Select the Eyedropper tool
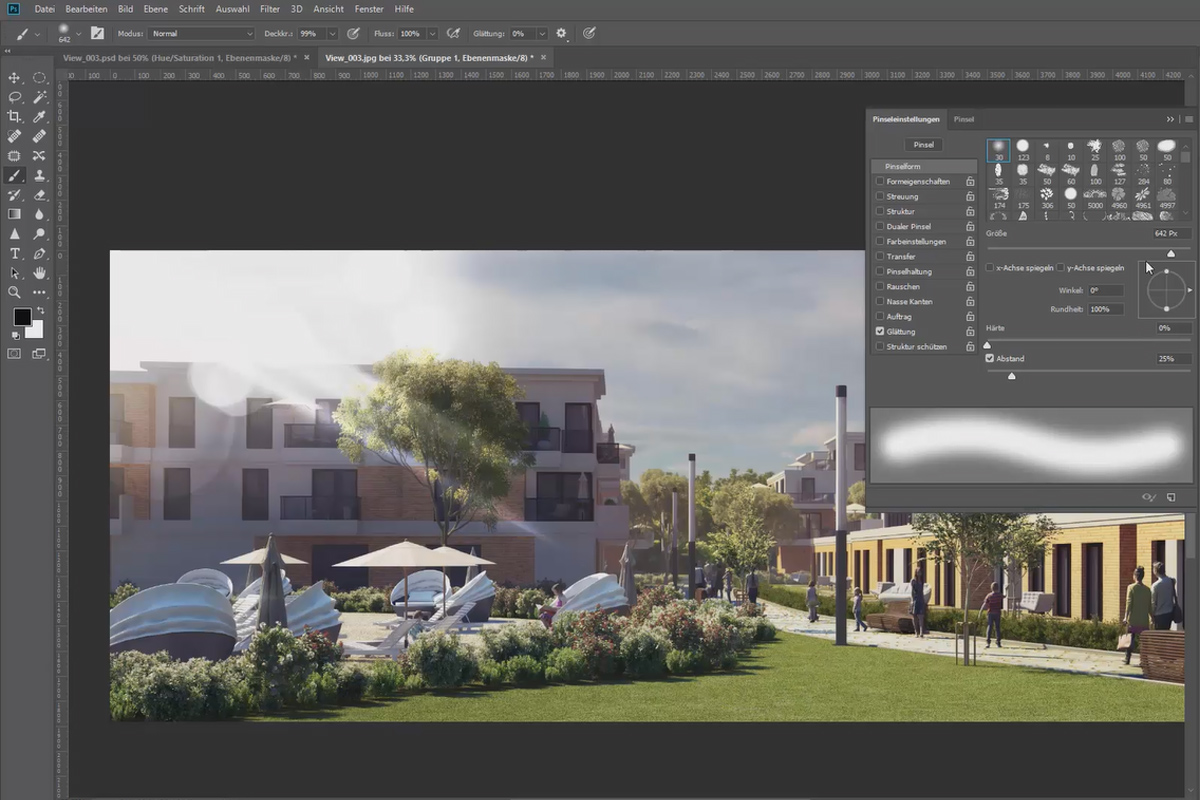This screenshot has width=1200, height=800. pyautogui.click(x=39, y=117)
